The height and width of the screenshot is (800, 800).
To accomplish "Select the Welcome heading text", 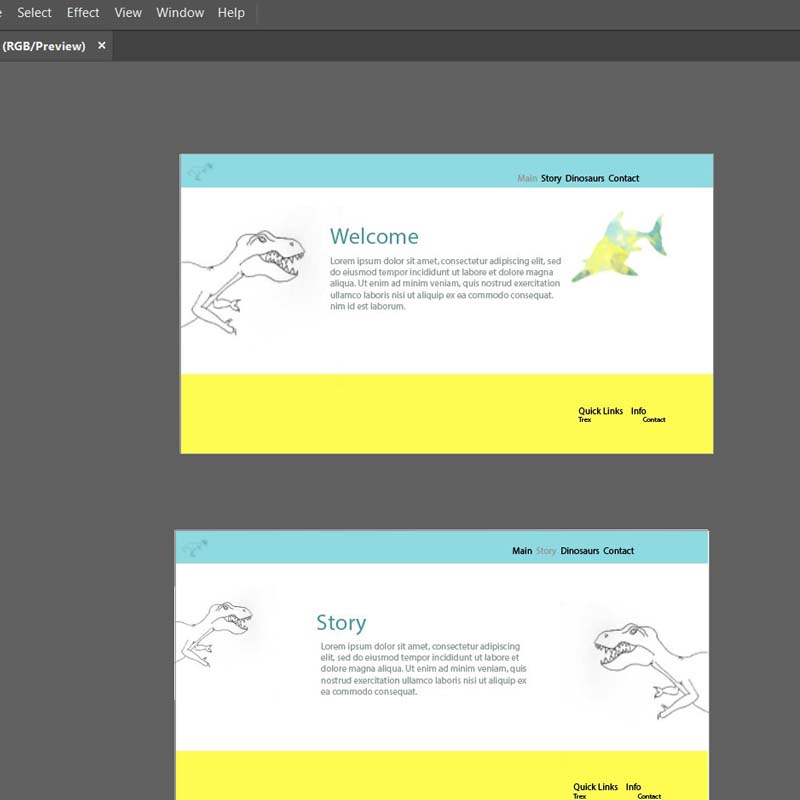I will point(374,237).
